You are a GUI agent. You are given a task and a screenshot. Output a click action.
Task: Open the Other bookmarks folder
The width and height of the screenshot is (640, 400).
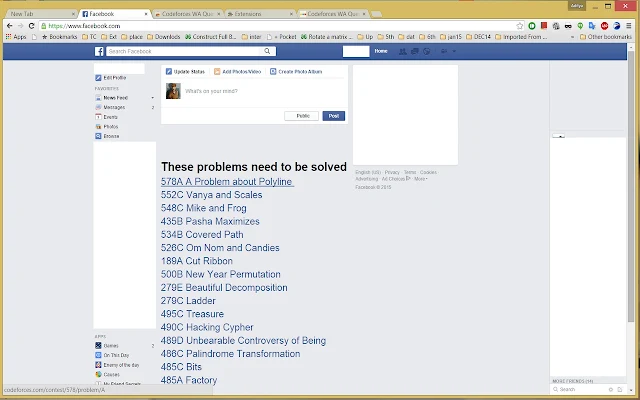click(606, 37)
